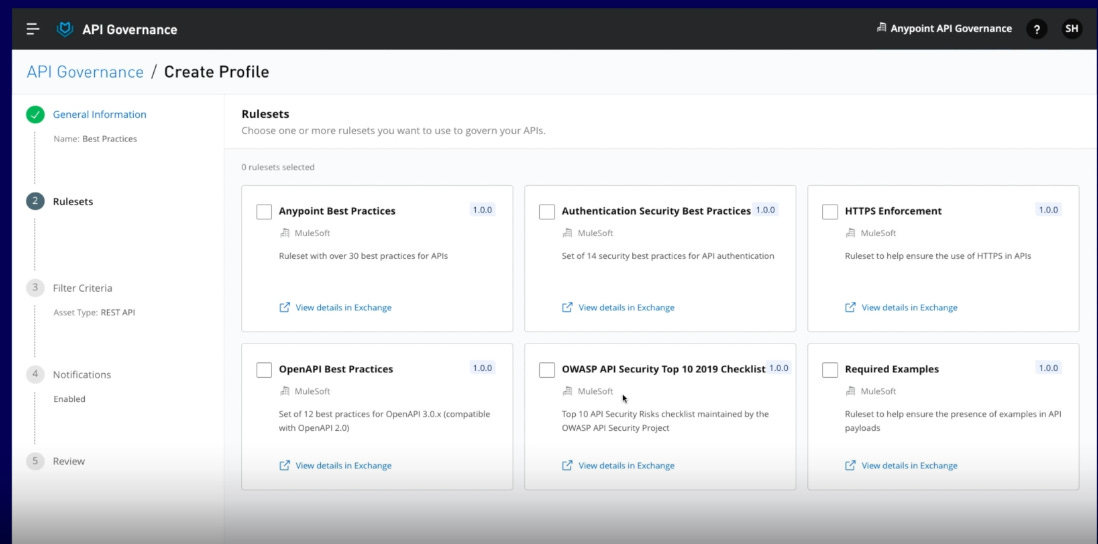Image resolution: width=1098 pixels, height=544 pixels.
Task: Click the "0 rulesets selected" counter text
Action: tap(278, 167)
